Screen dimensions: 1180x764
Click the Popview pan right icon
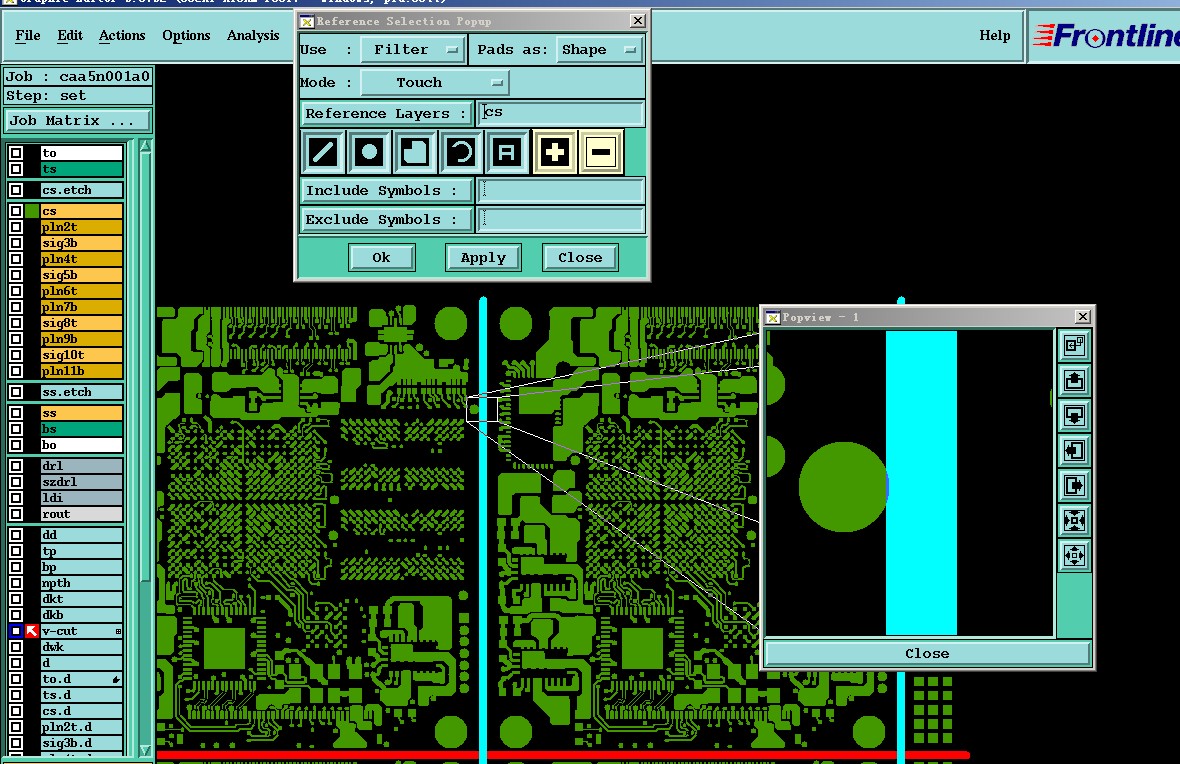coord(1074,485)
